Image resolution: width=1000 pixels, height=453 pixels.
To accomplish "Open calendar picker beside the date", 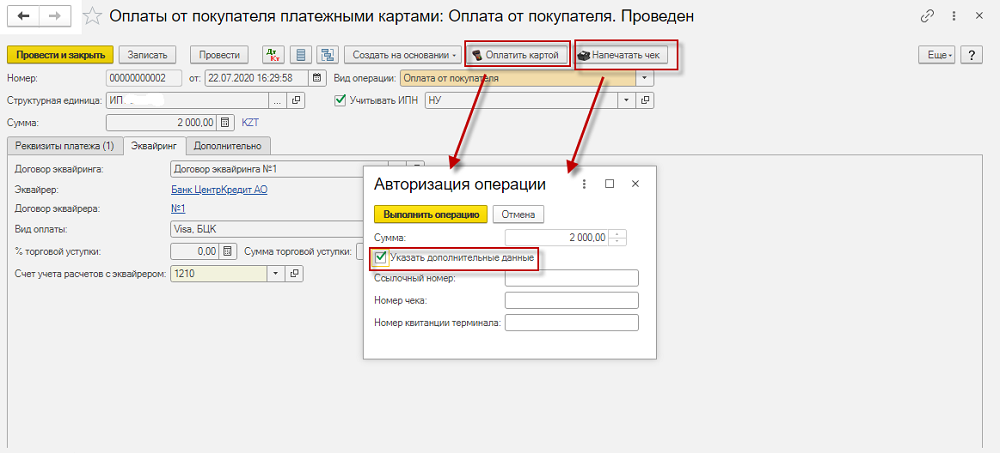I will 317,78.
